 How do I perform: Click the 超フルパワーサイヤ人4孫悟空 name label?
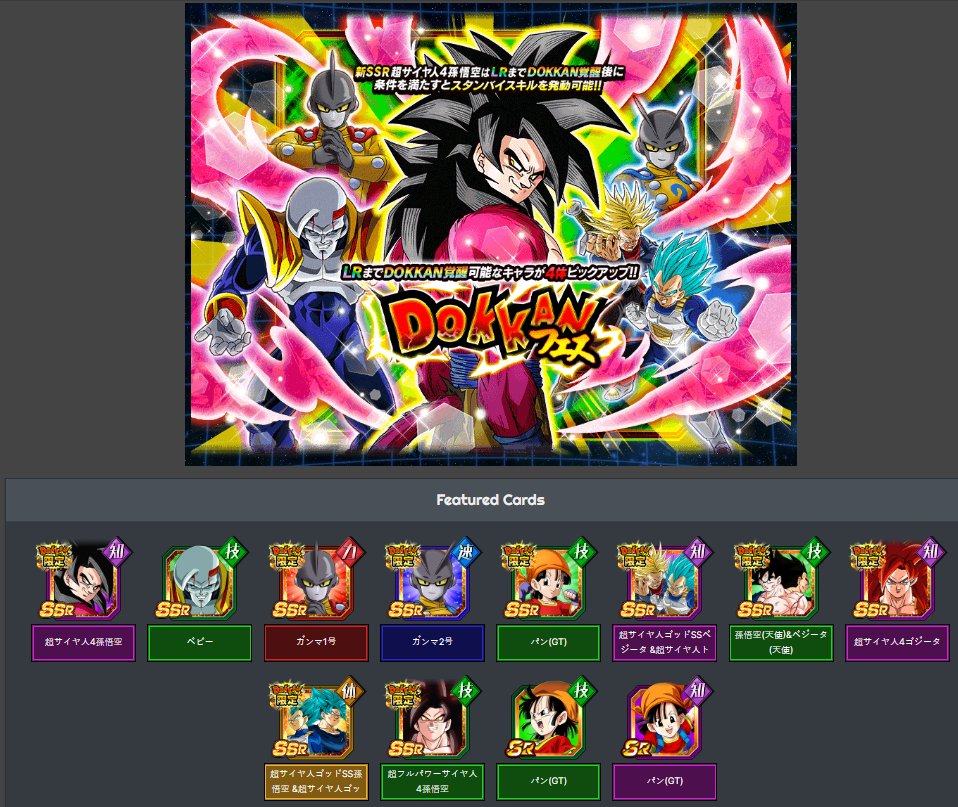click(x=432, y=781)
